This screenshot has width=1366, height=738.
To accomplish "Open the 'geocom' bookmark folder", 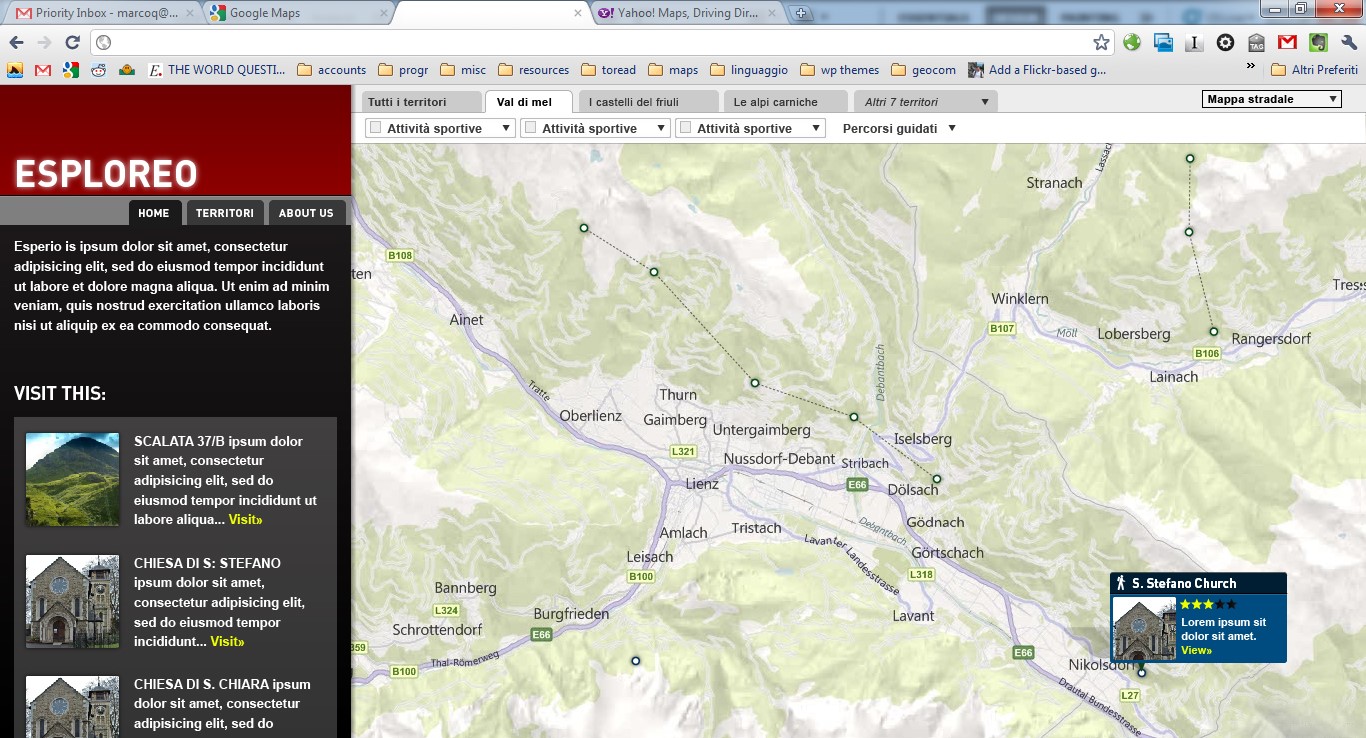I will click(x=923, y=70).
